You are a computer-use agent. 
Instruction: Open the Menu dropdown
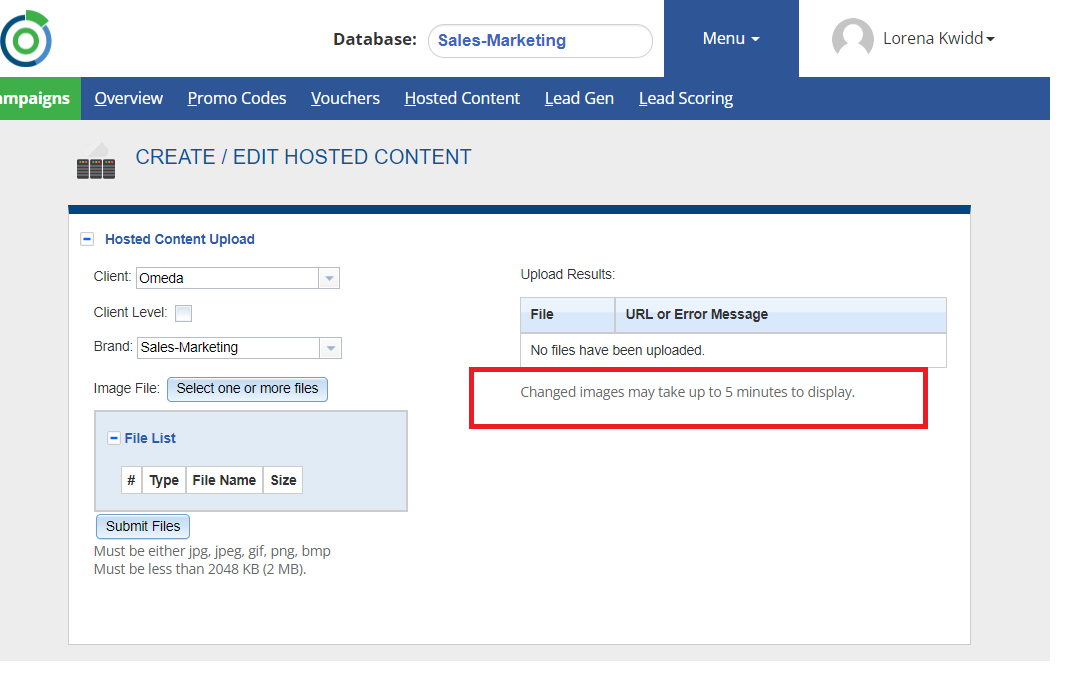[x=731, y=39]
